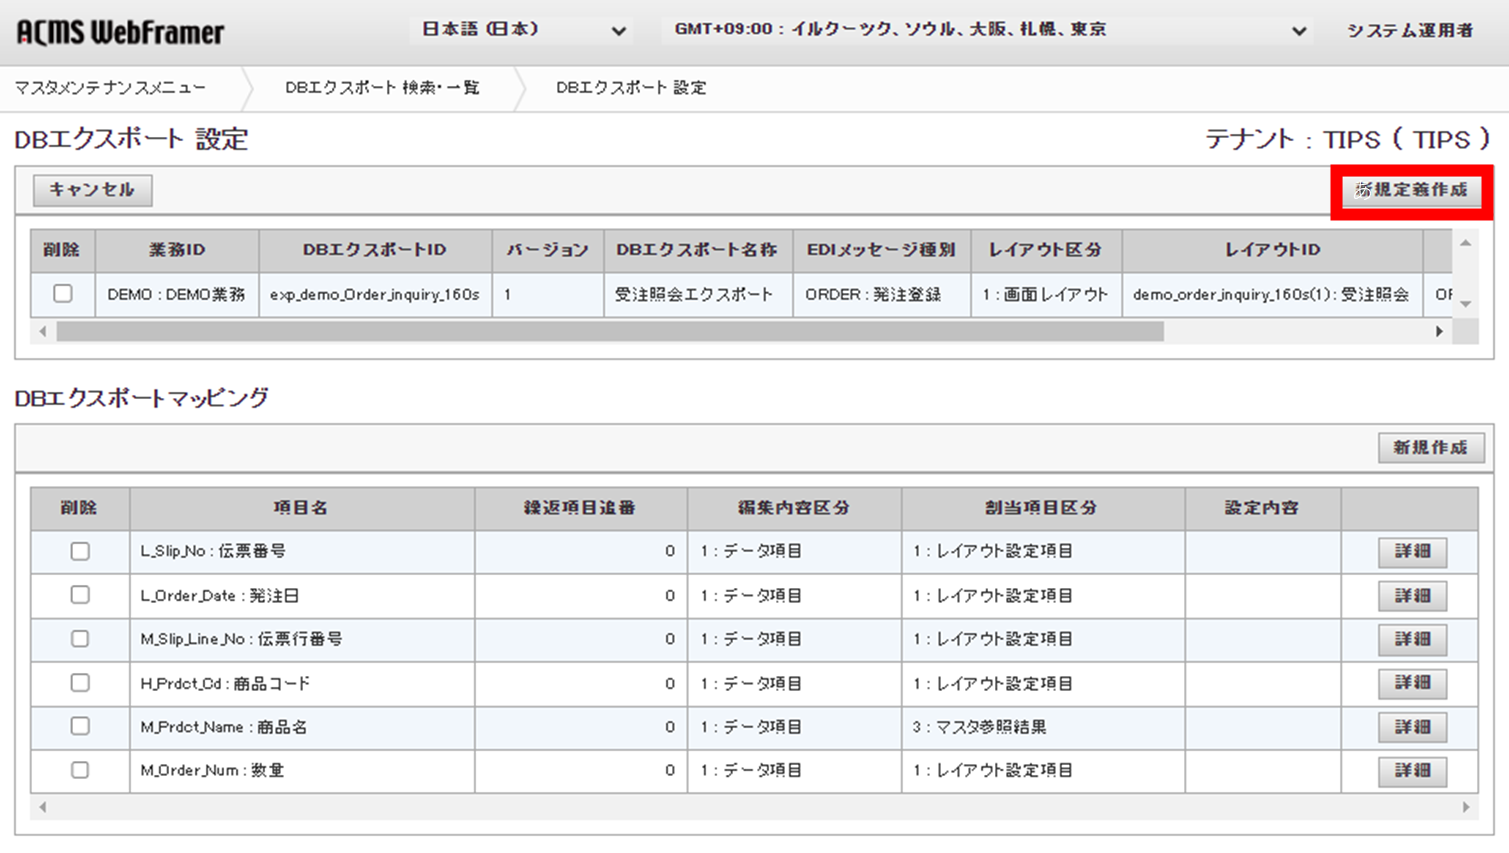Click the highlighted 新規定義作成 button

click(x=1411, y=191)
